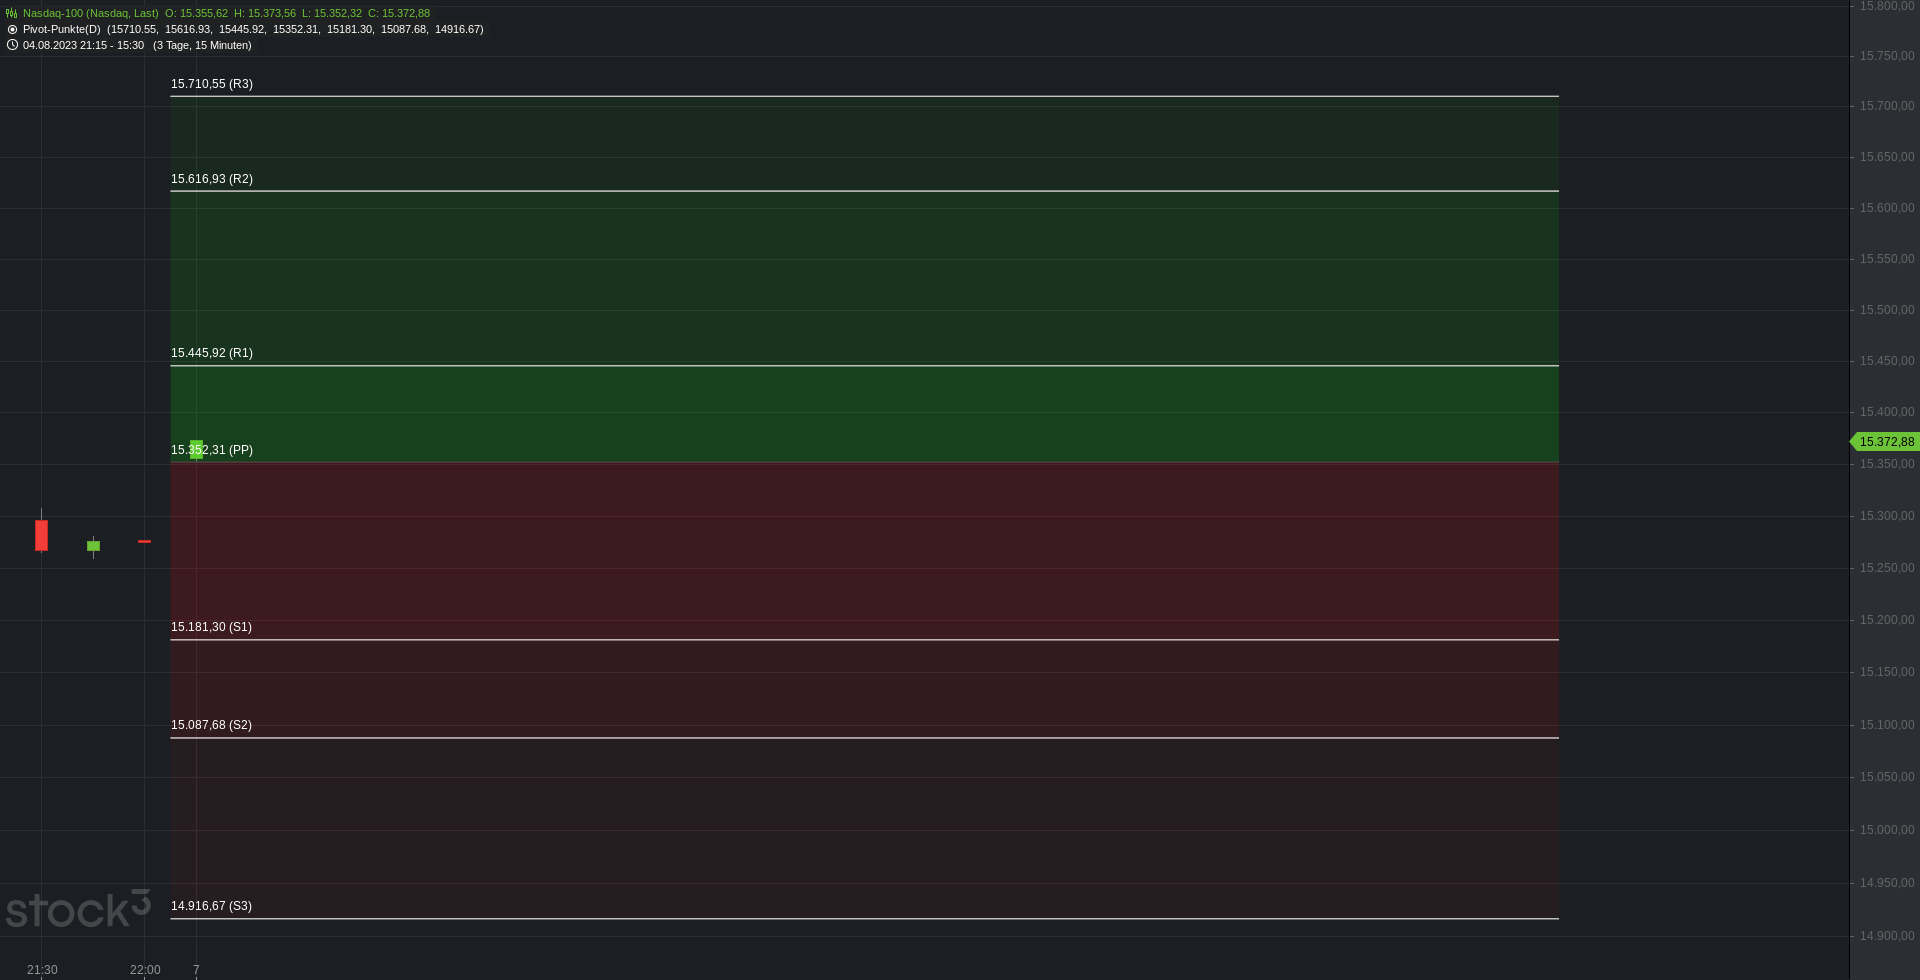Open the Nasdaq-100 (Nasdaq, Last) legend label

point(91,13)
